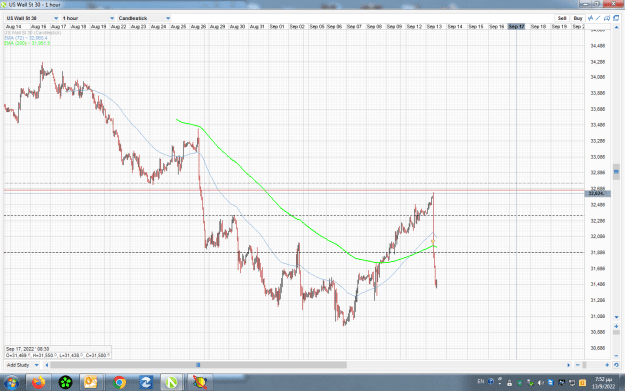
Task: Open Outlook from the taskbar
Action: click(x=91, y=383)
